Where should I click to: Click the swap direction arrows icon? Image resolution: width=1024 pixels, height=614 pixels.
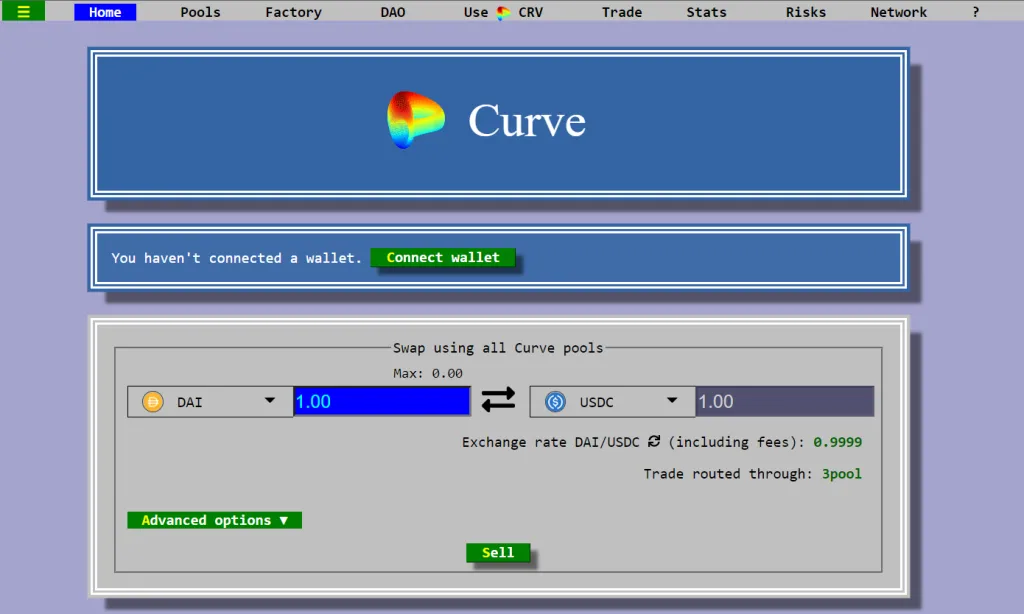(498, 400)
